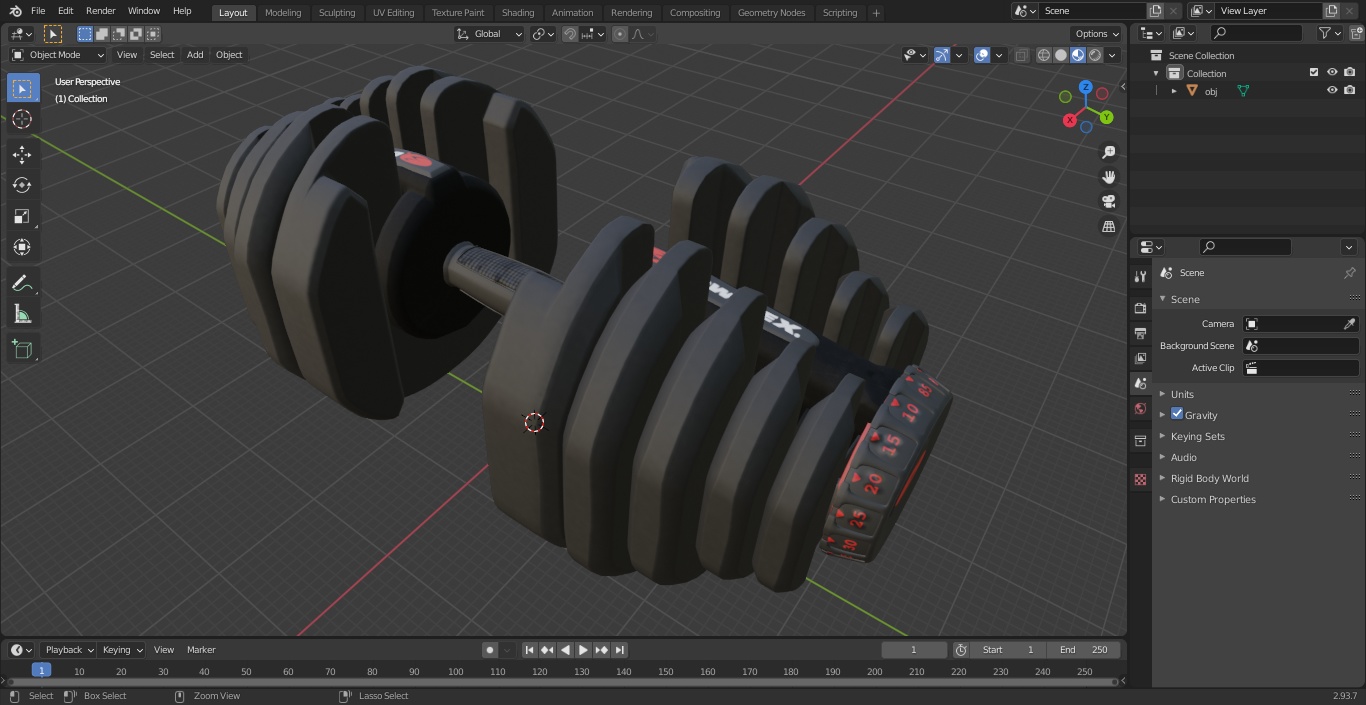Switch to wireframe viewport shading
This screenshot has width=1366, height=705.
[x=1044, y=55]
